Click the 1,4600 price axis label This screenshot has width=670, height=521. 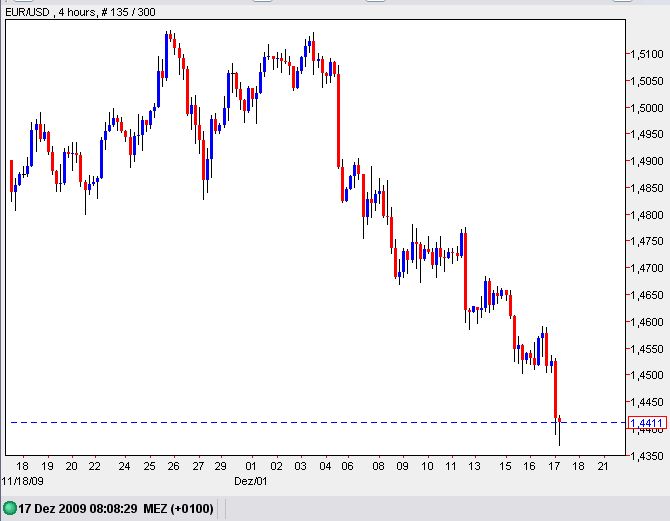click(647, 321)
